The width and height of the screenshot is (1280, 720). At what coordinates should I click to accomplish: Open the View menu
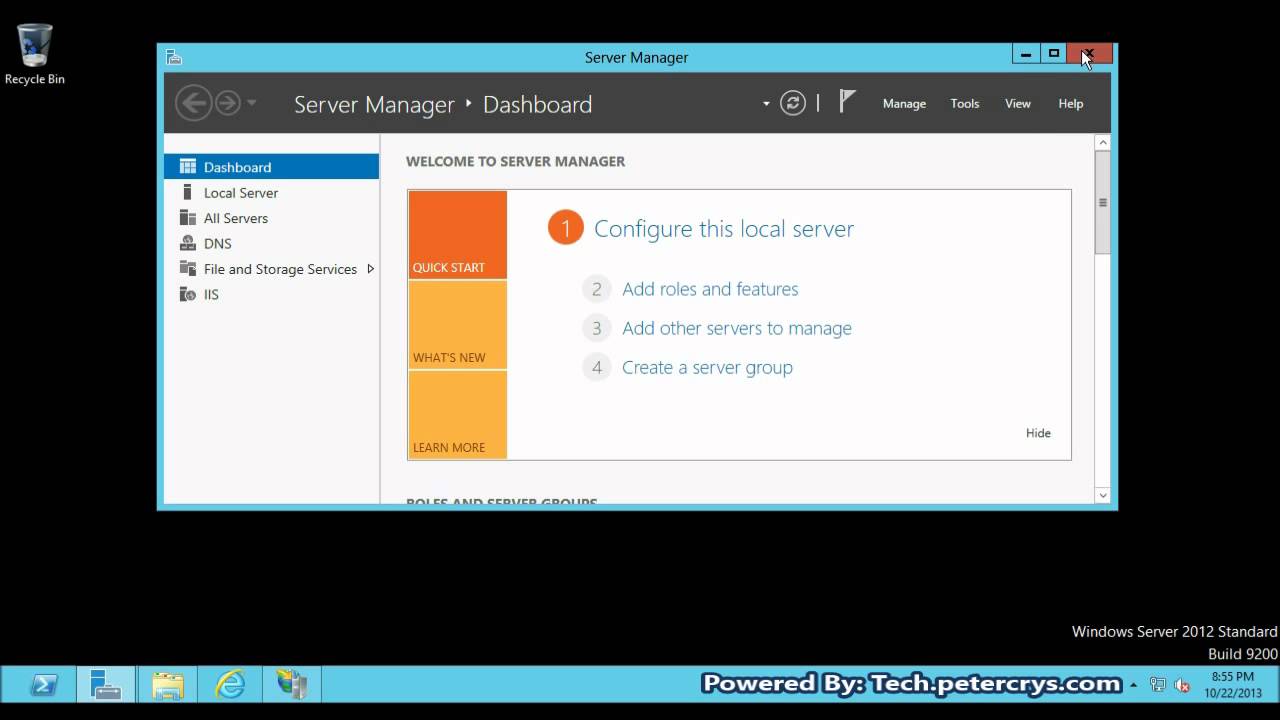click(1018, 103)
